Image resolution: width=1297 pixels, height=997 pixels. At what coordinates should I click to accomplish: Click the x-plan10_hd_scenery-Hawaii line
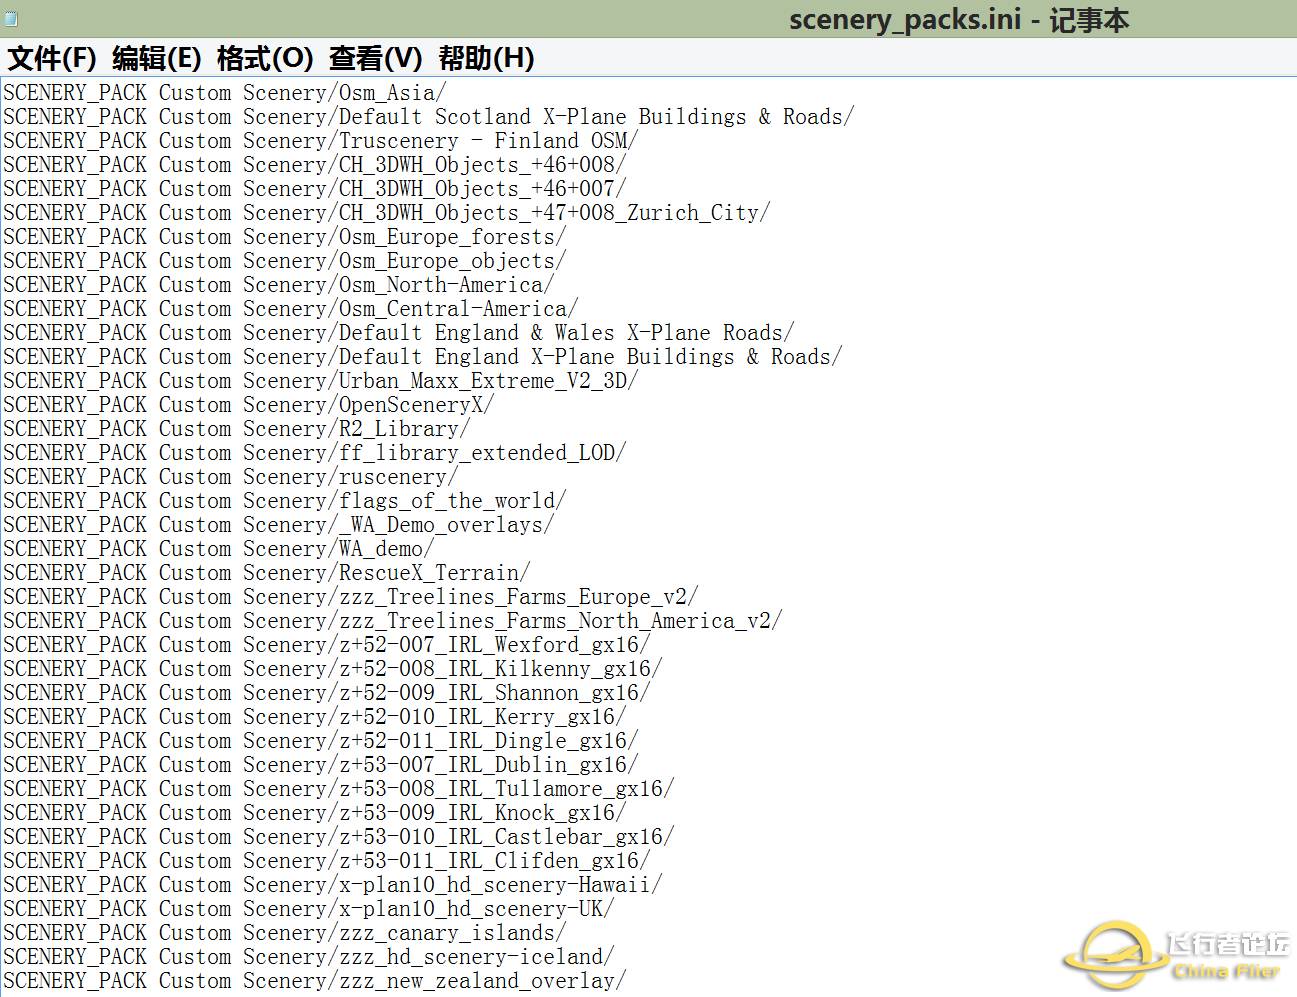pos(332,885)
